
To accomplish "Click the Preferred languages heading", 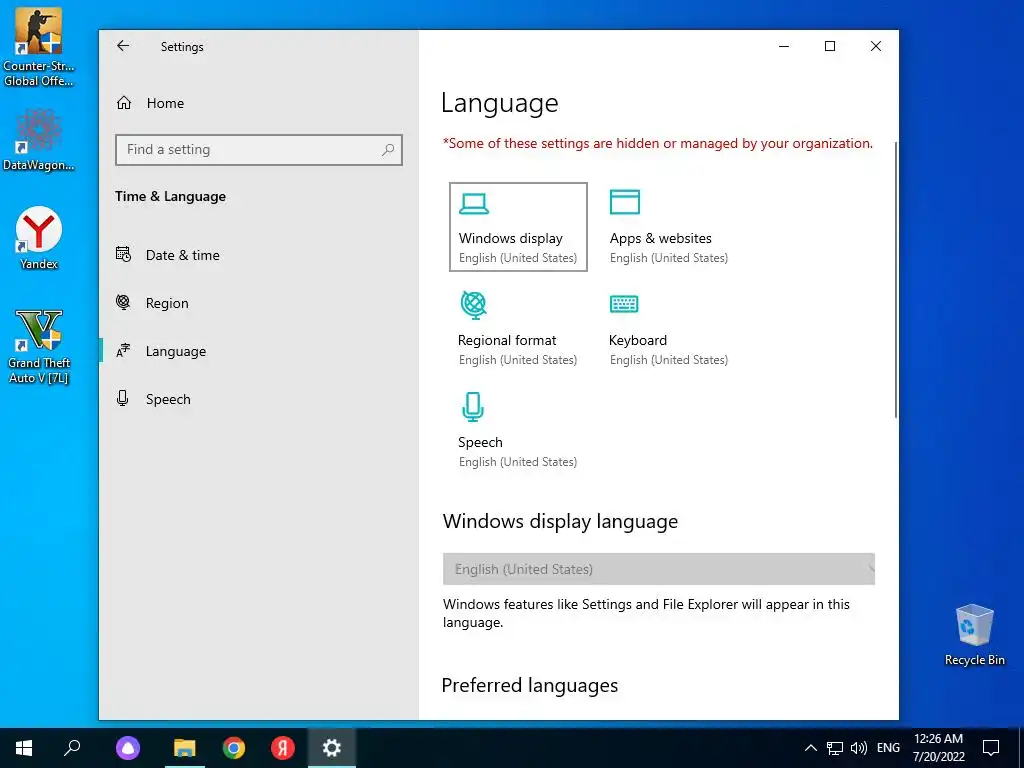I will [x=530, y=685].
